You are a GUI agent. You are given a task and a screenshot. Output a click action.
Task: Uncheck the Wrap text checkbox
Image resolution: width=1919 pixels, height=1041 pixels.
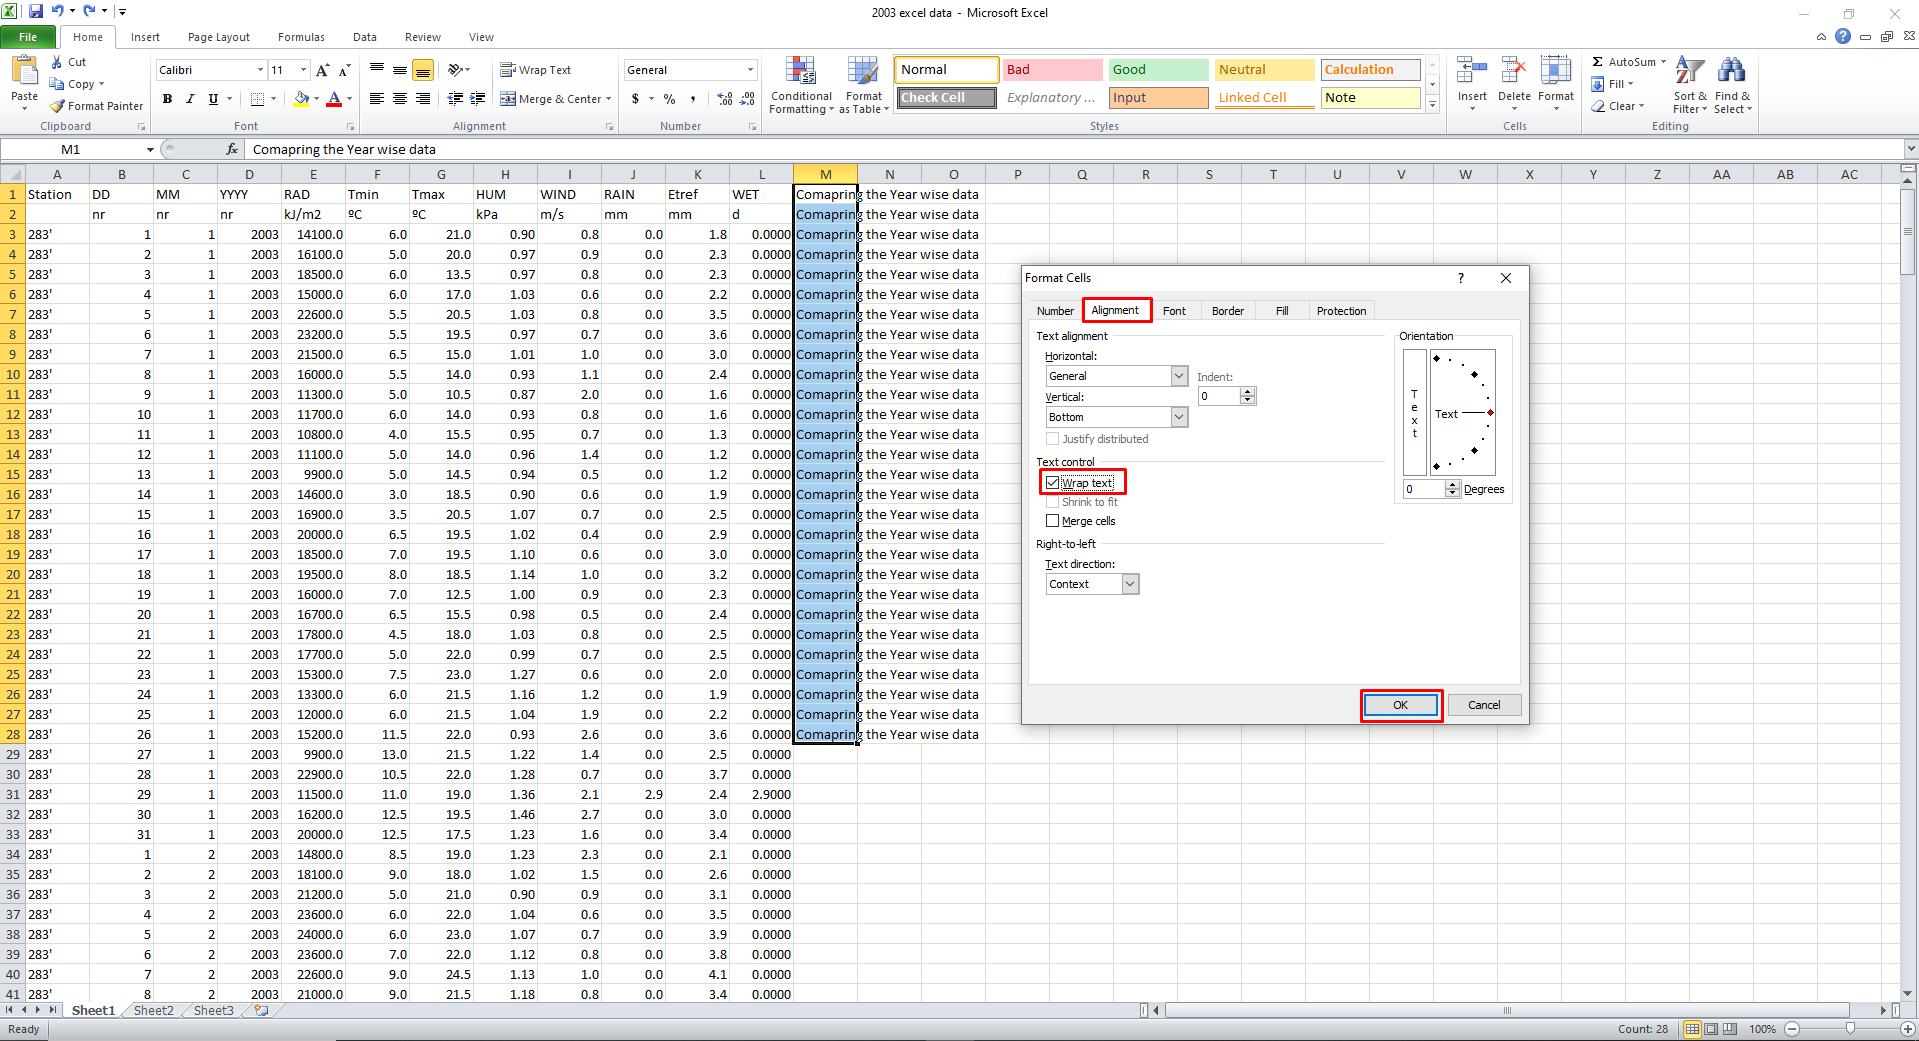[1052, 483]
